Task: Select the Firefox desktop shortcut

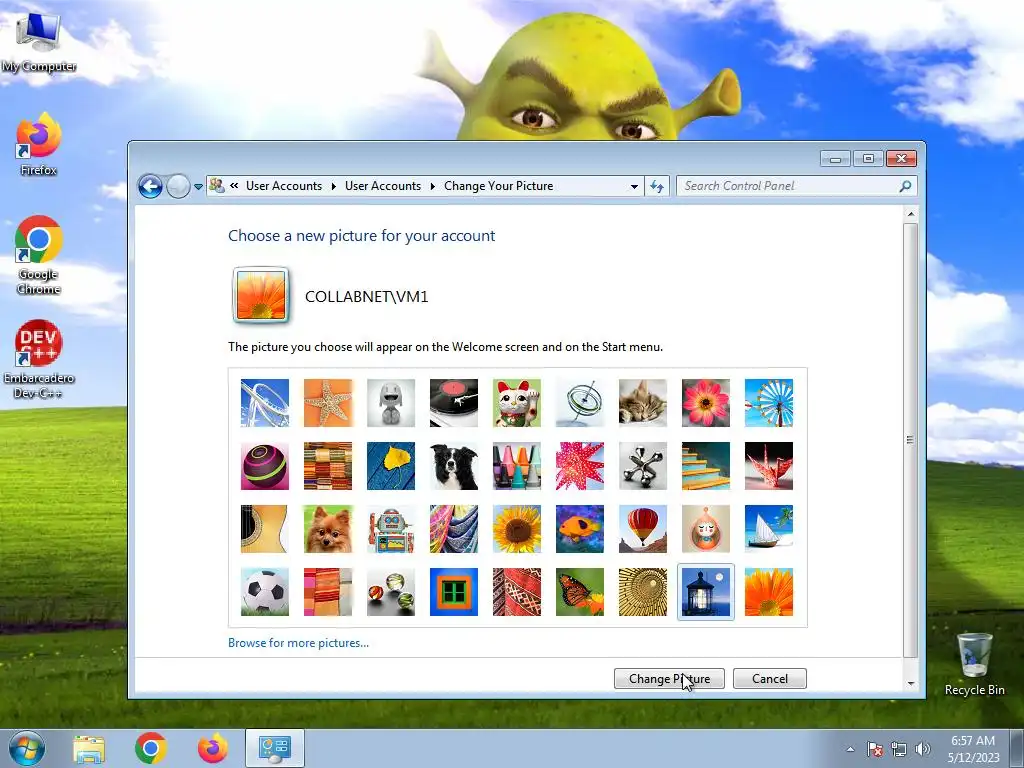Action: 39,144
